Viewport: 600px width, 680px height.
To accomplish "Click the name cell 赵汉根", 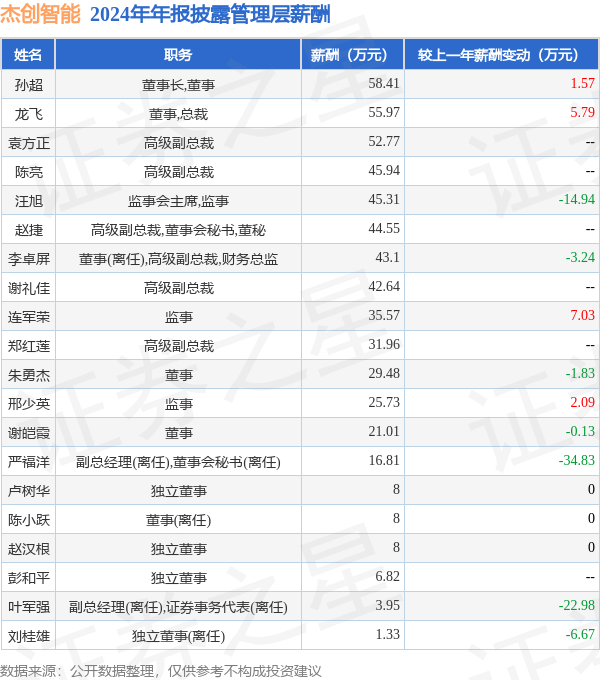I will click(29, 549).
